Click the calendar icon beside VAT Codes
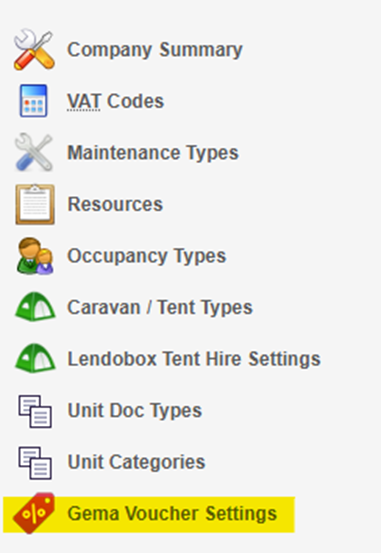The image size is (381, 553). 34,101
